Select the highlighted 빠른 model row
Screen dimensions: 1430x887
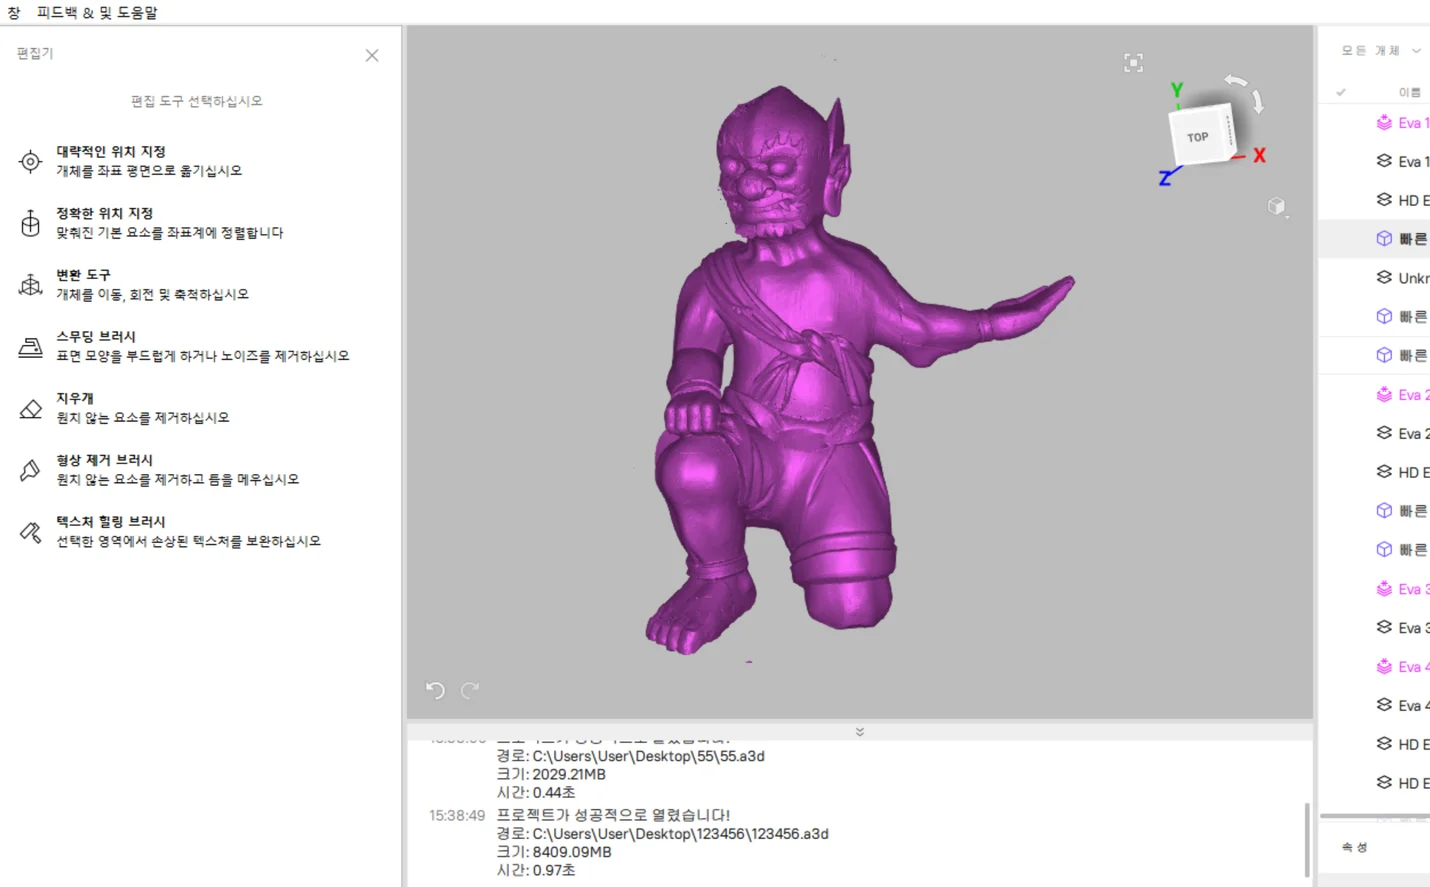click(x=1374, y=239)
